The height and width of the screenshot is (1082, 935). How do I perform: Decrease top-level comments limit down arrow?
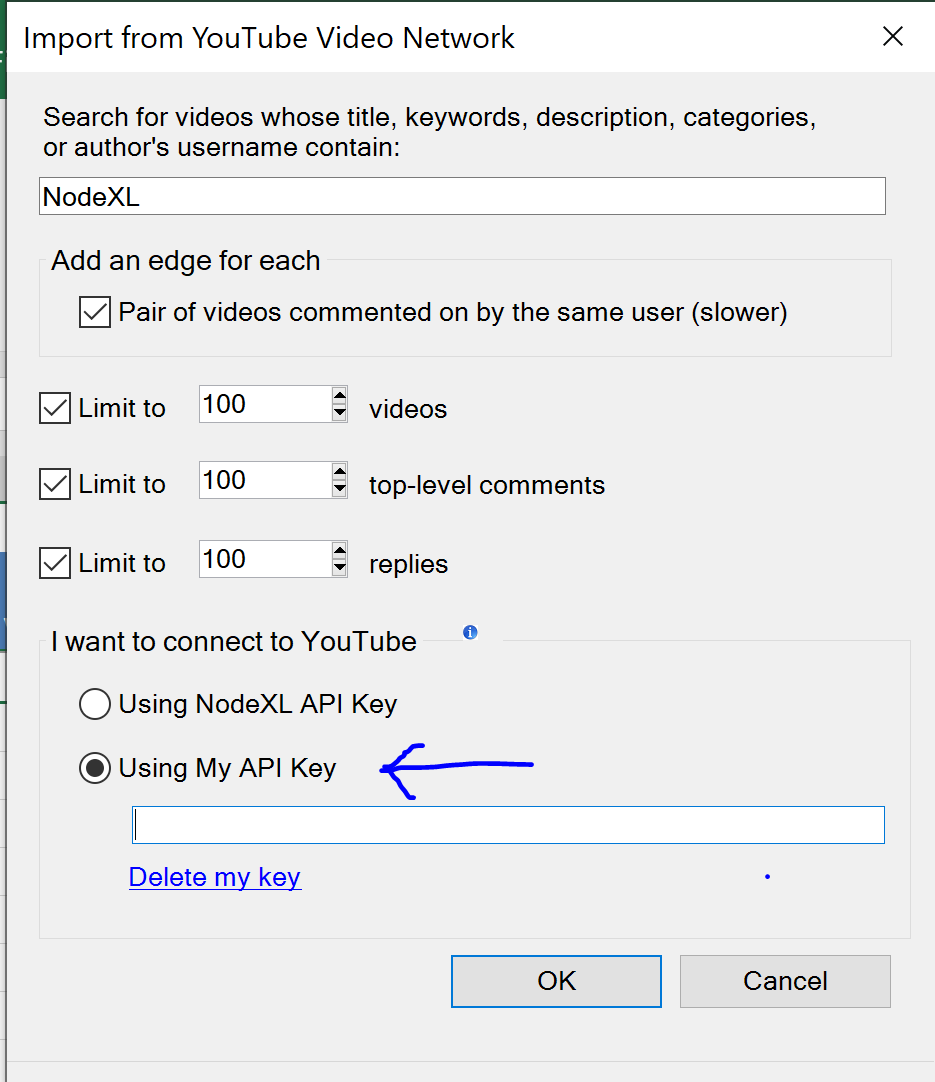tap(340, 489)
